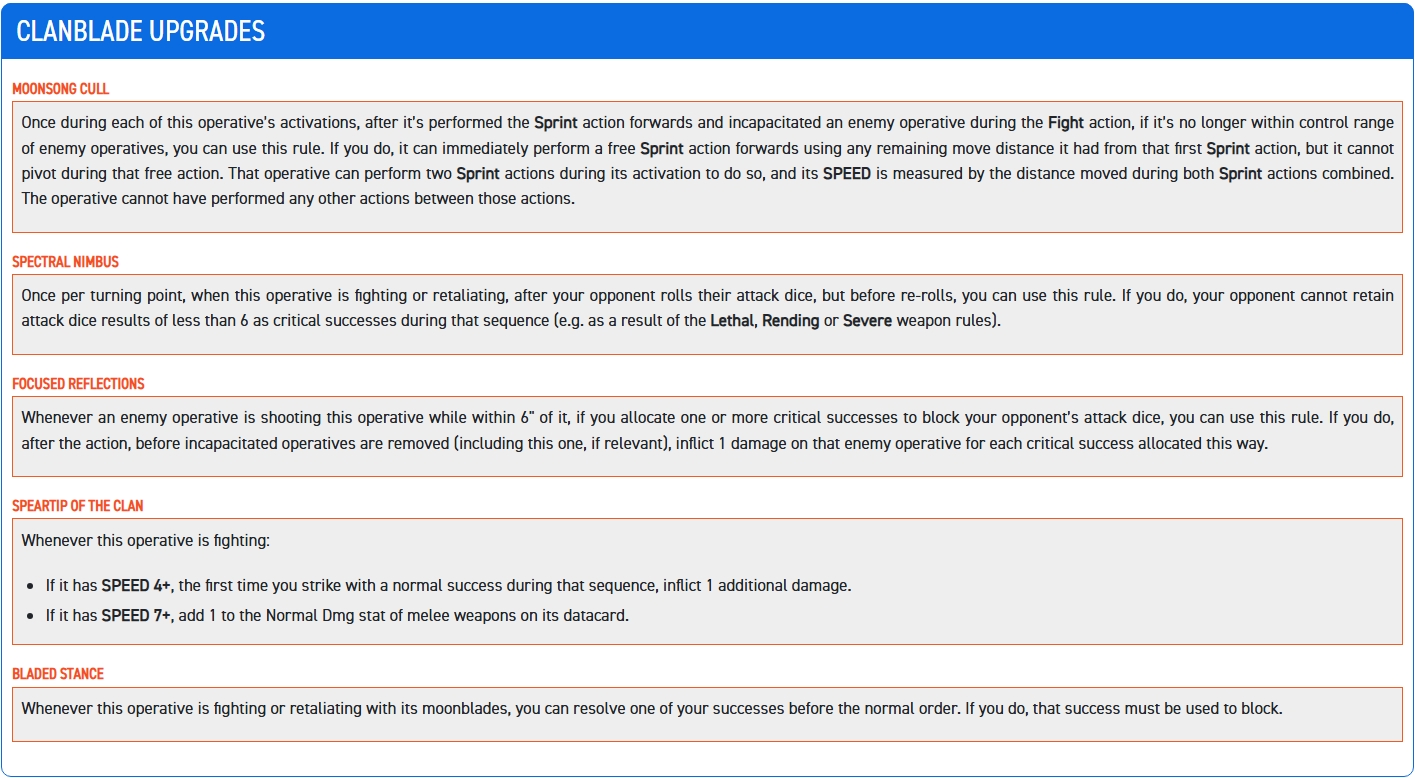Click the bold Fight action keyword
This screenshot has width=1415, height=778.
coord(1066,123)
